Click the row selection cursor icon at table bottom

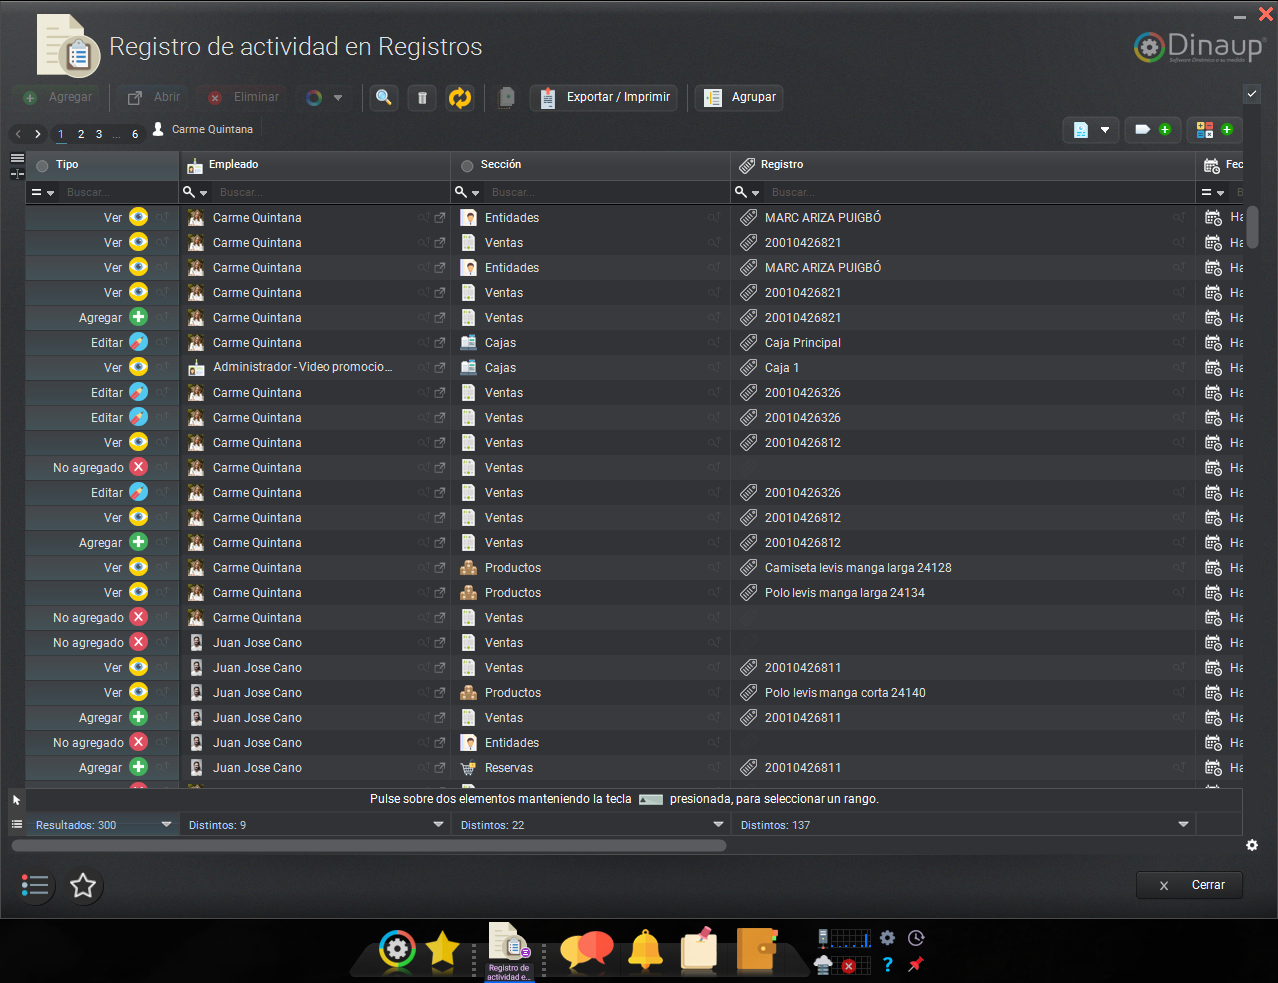(x=16, y=800)
